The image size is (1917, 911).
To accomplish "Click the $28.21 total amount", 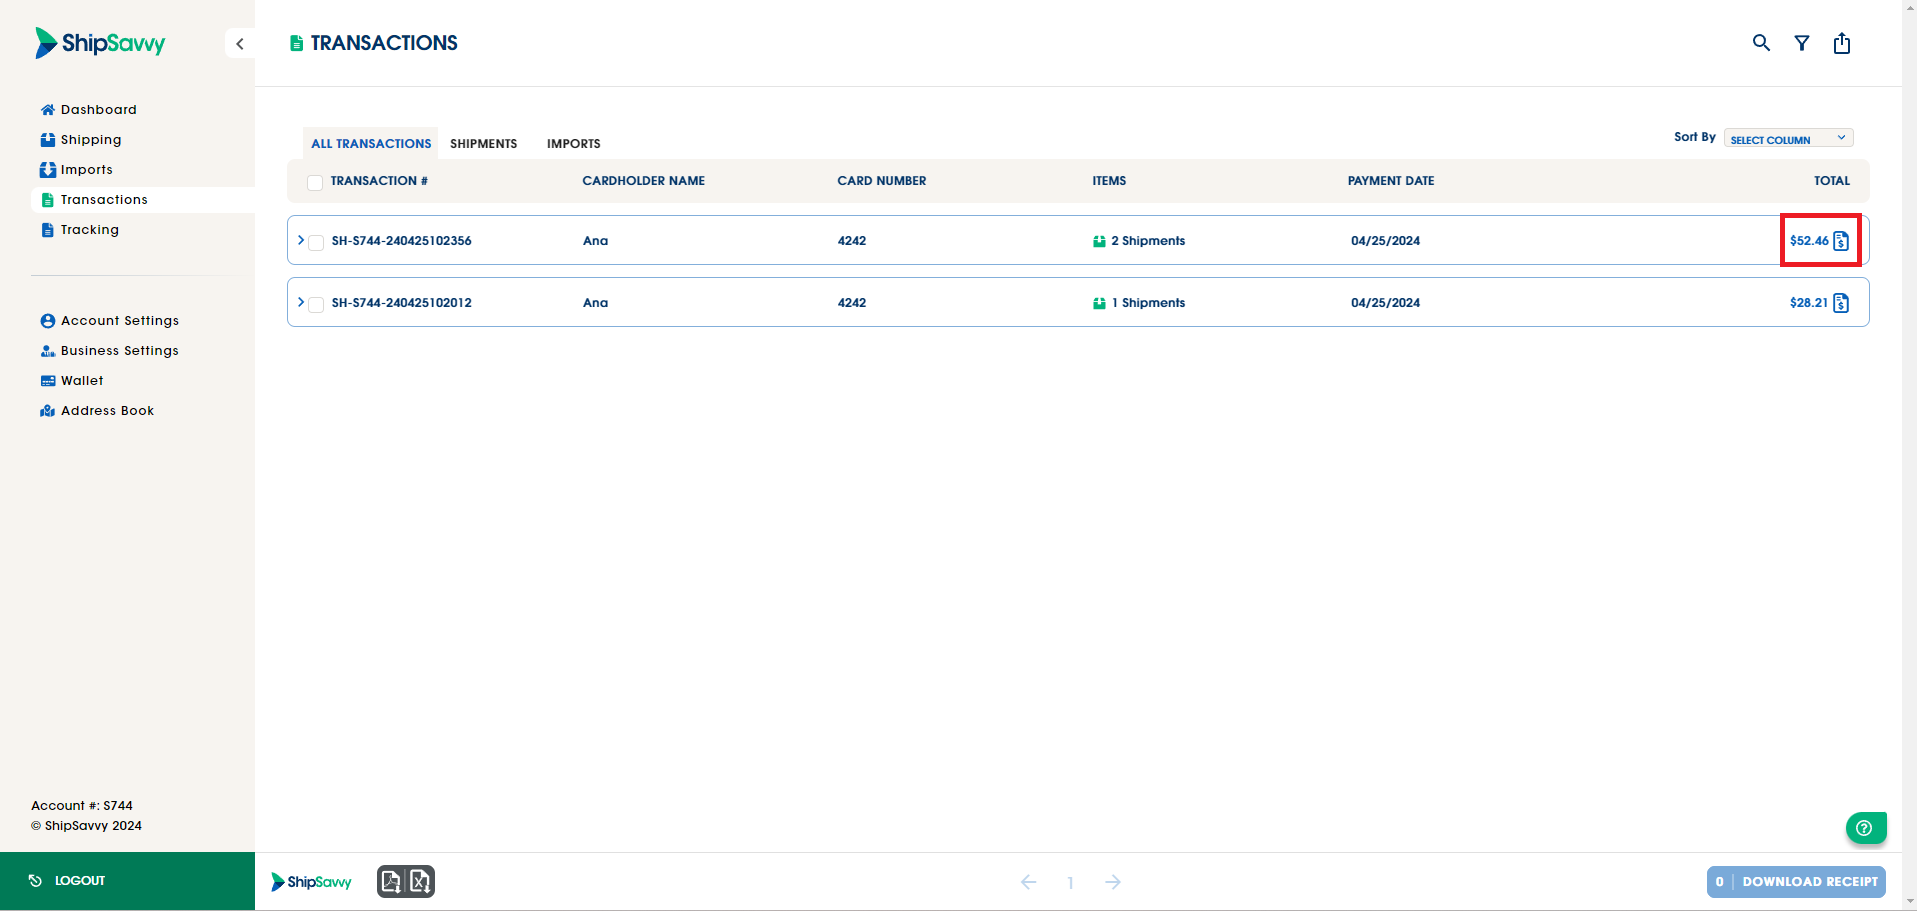I will pos(1809,303).
